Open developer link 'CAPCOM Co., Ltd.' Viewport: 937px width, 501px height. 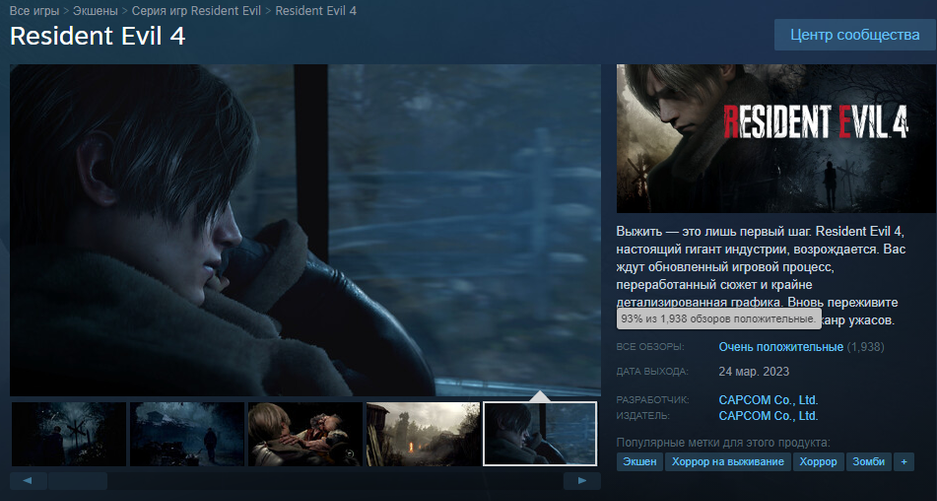[768, 399]
